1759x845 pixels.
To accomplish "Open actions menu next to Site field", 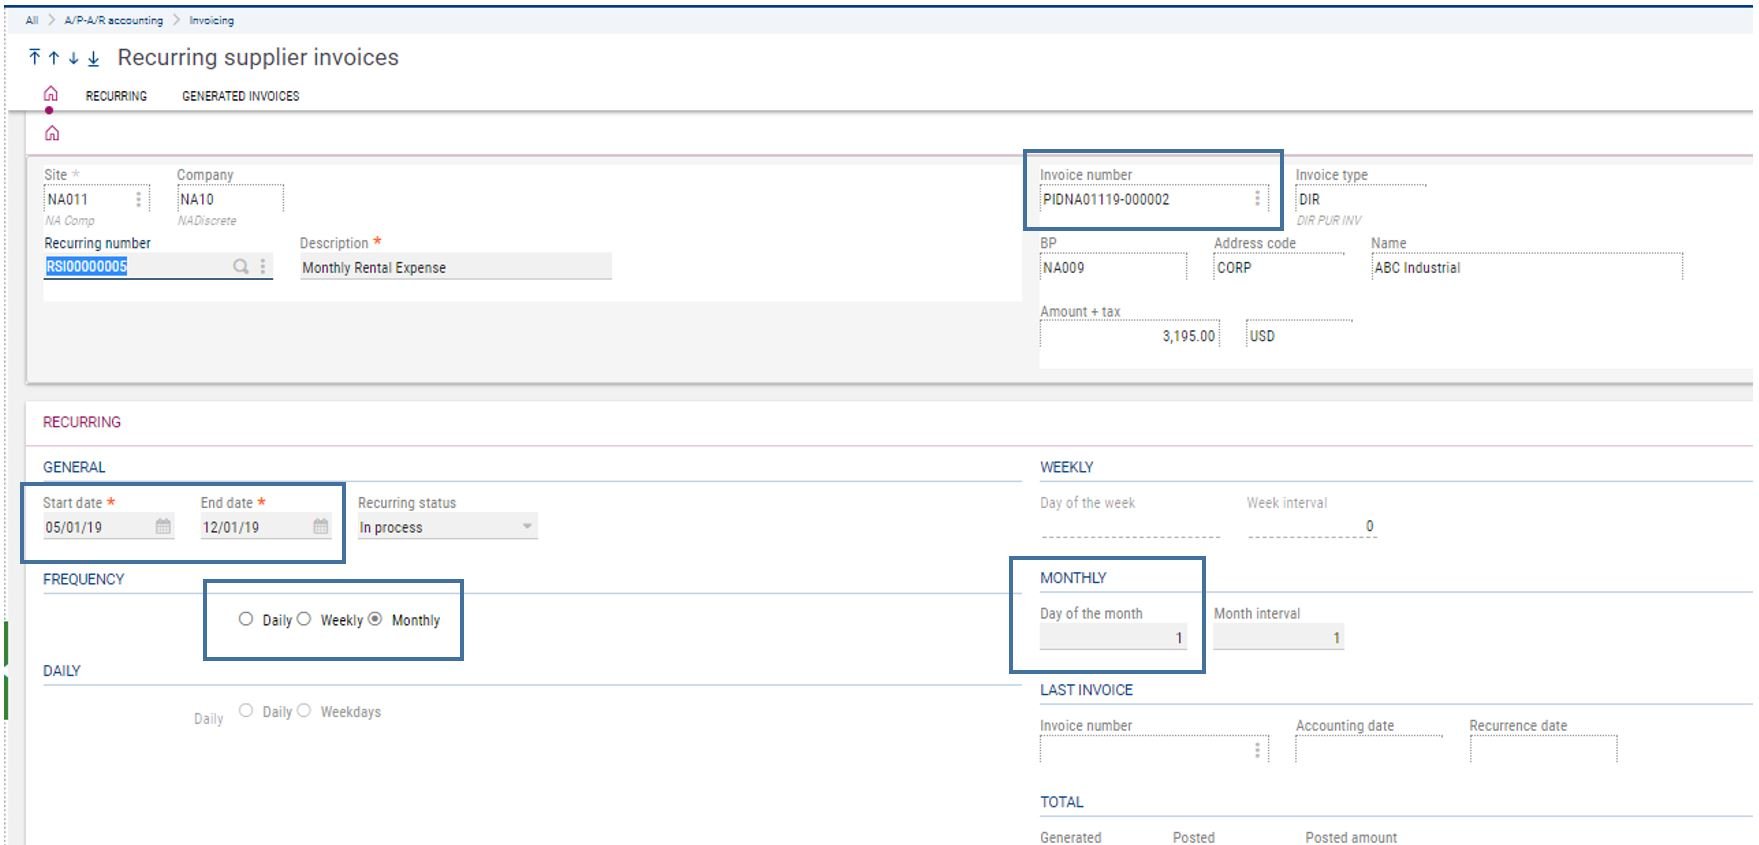I will 138,199.
